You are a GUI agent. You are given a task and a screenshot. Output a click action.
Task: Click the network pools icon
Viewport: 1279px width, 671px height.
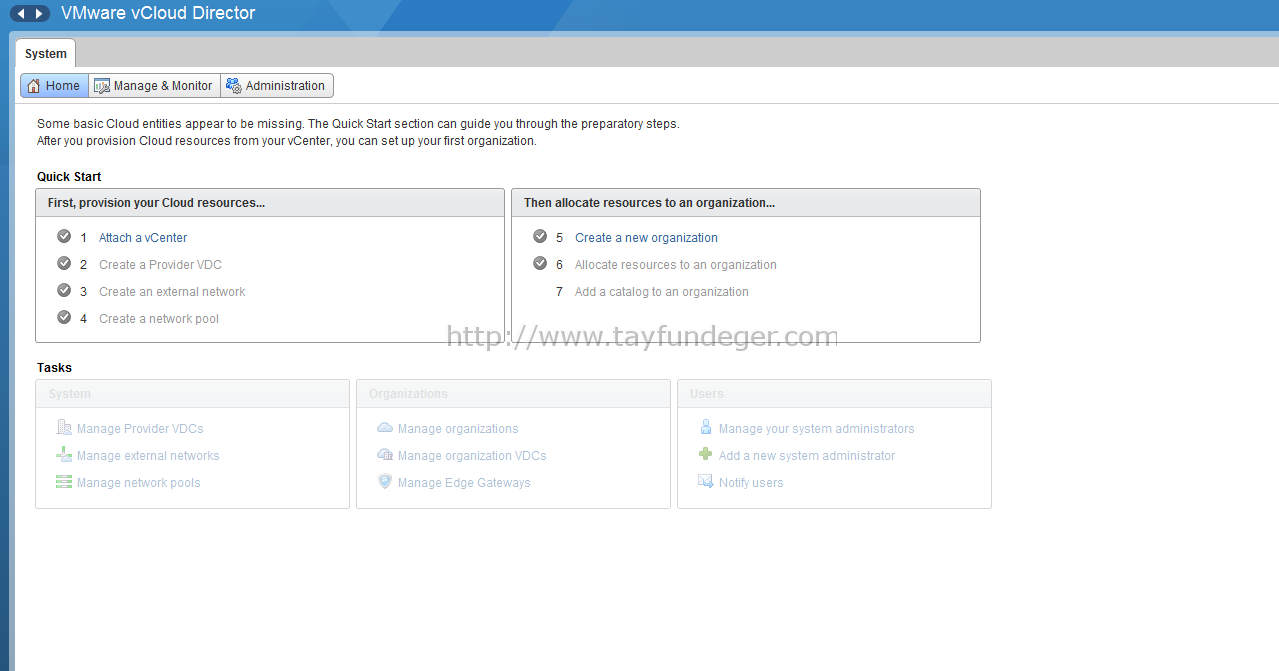click(64, 482)
